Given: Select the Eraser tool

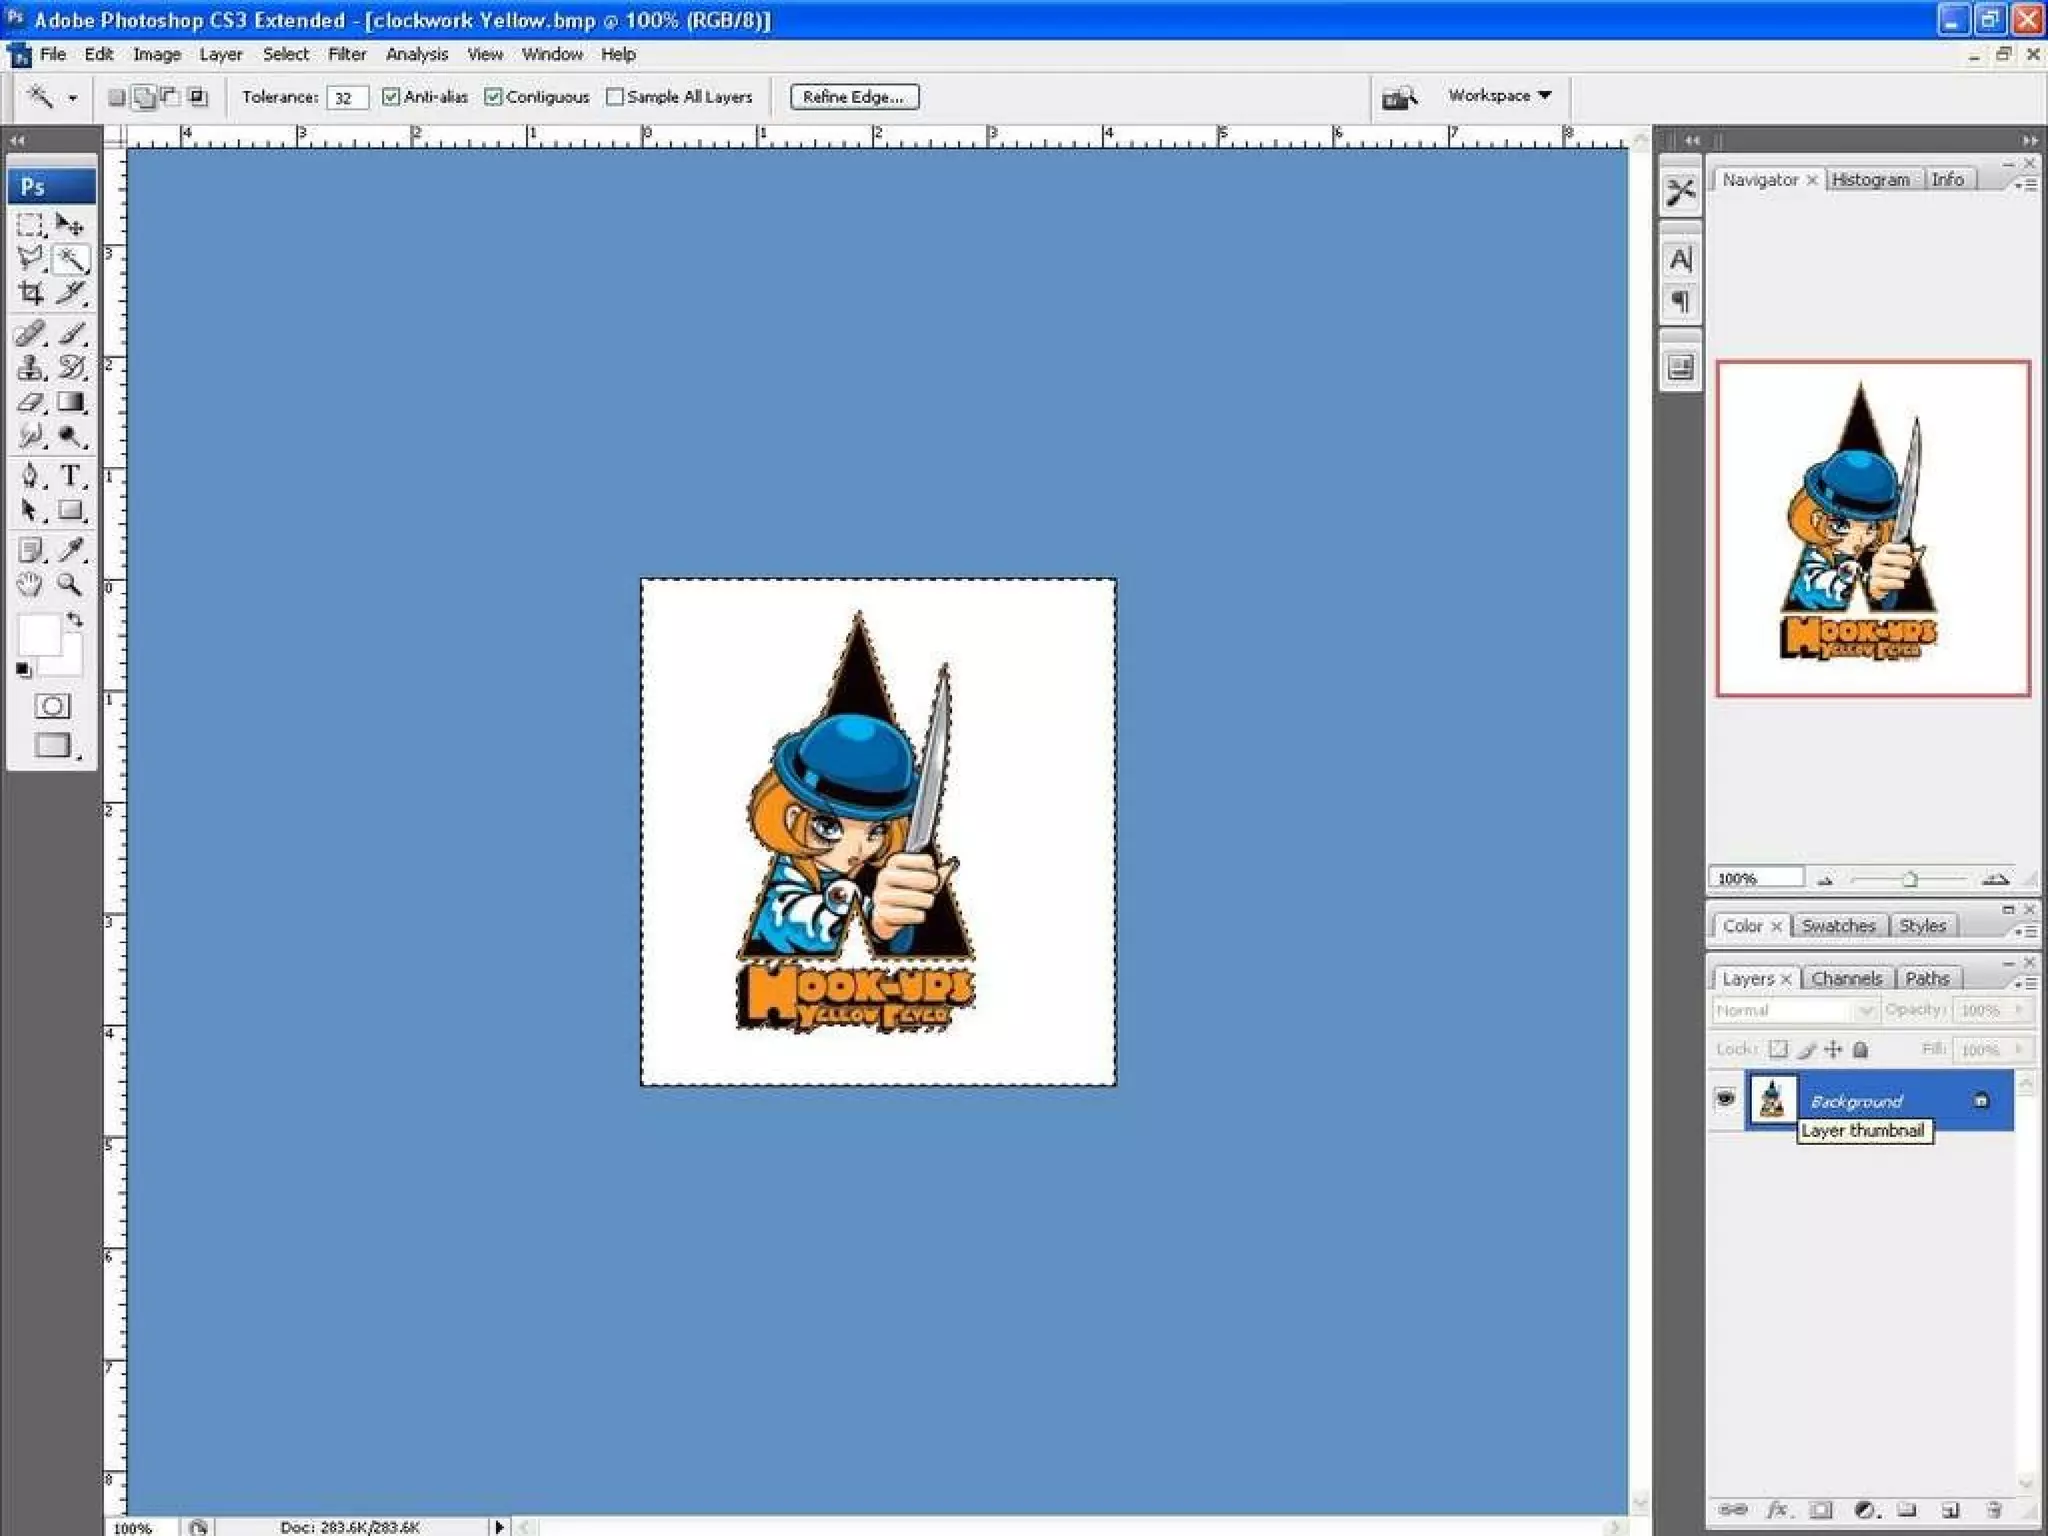Looking at the screenshot, I should pos(30,403).
